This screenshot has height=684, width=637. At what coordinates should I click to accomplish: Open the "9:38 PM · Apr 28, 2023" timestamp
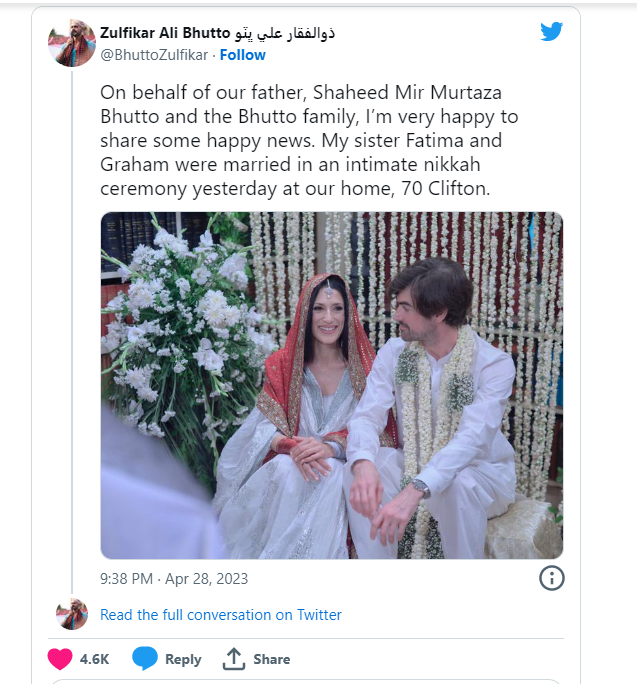pos(174,578)
